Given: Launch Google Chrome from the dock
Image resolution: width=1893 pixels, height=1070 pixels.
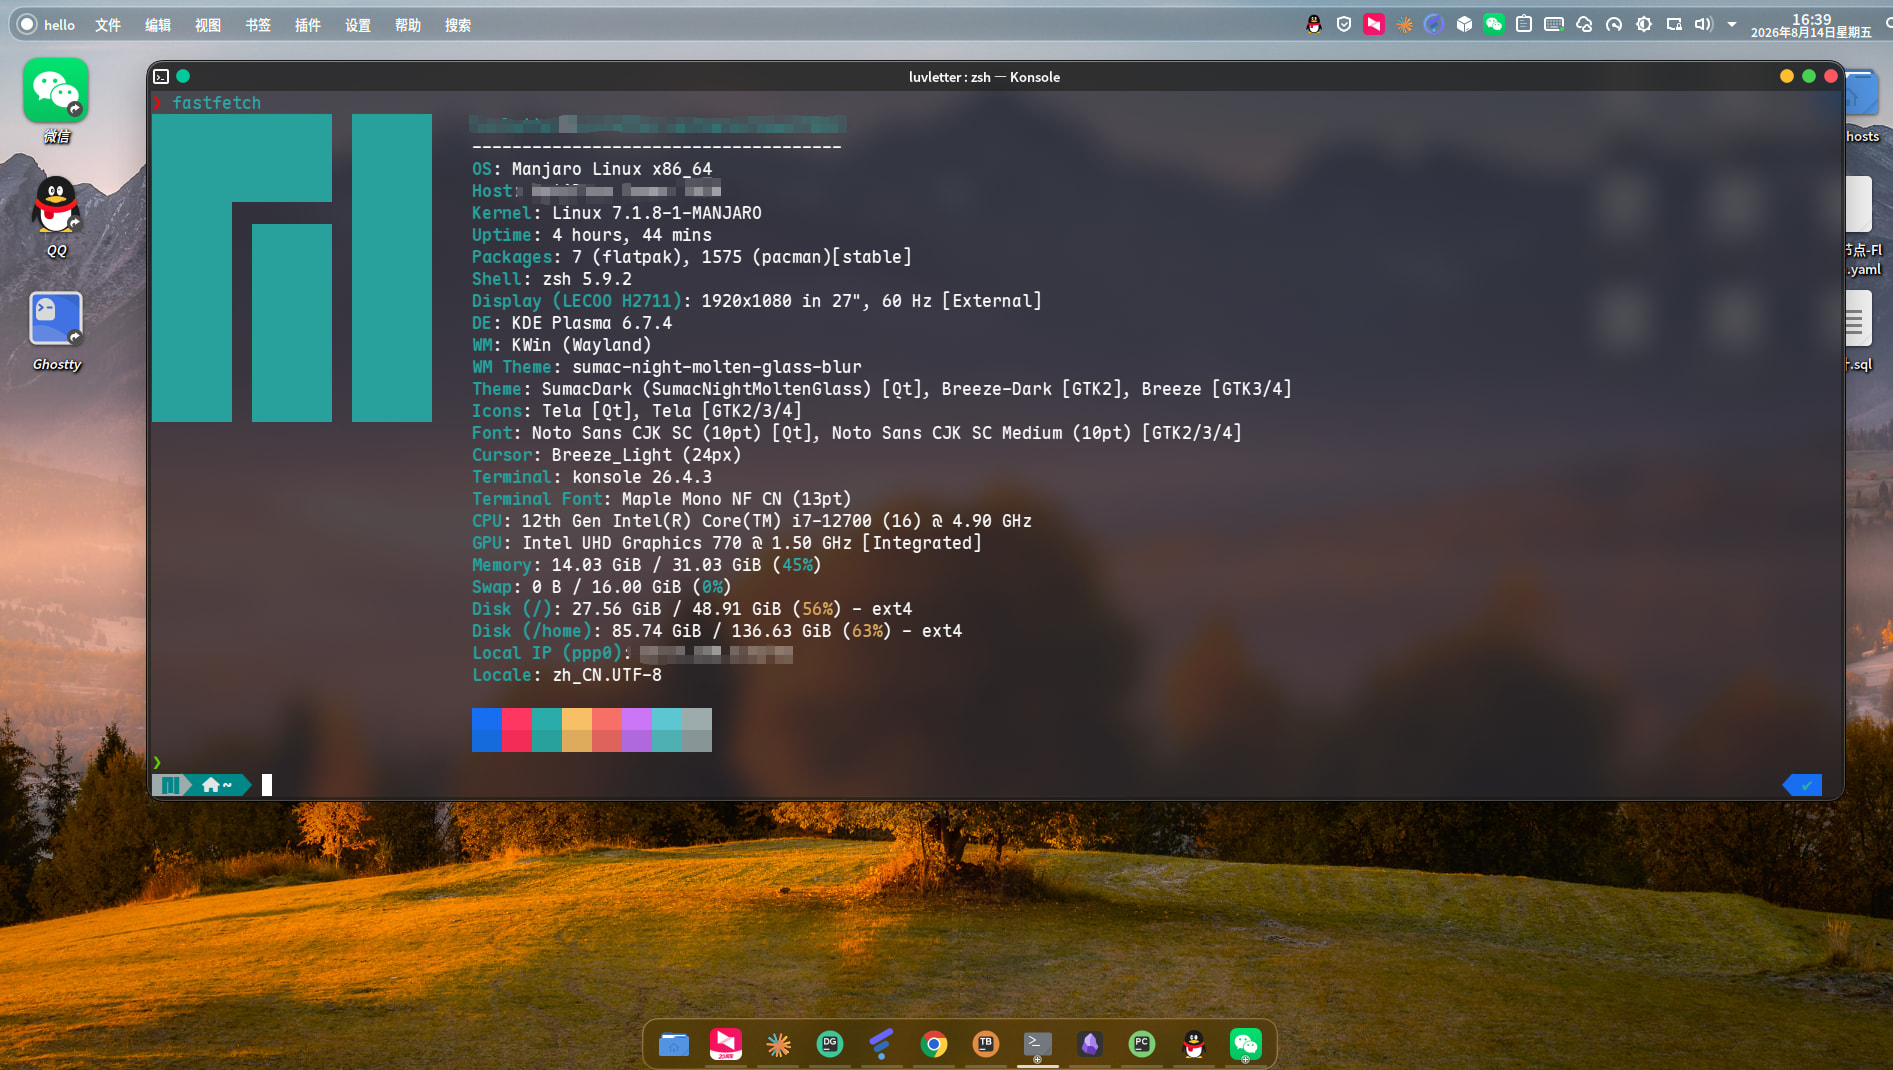Looking at the screenshot, I should point(934,1044).
